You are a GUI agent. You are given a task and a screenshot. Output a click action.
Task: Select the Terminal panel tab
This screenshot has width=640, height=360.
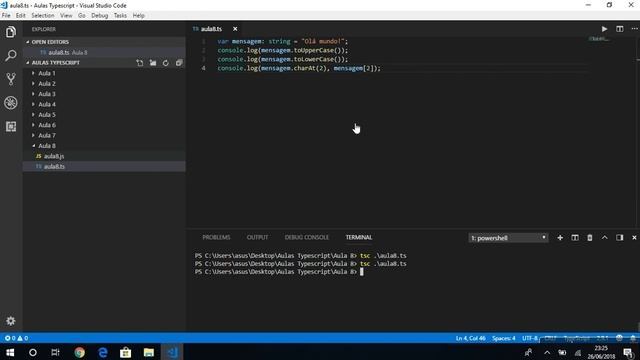pos(359,237)
